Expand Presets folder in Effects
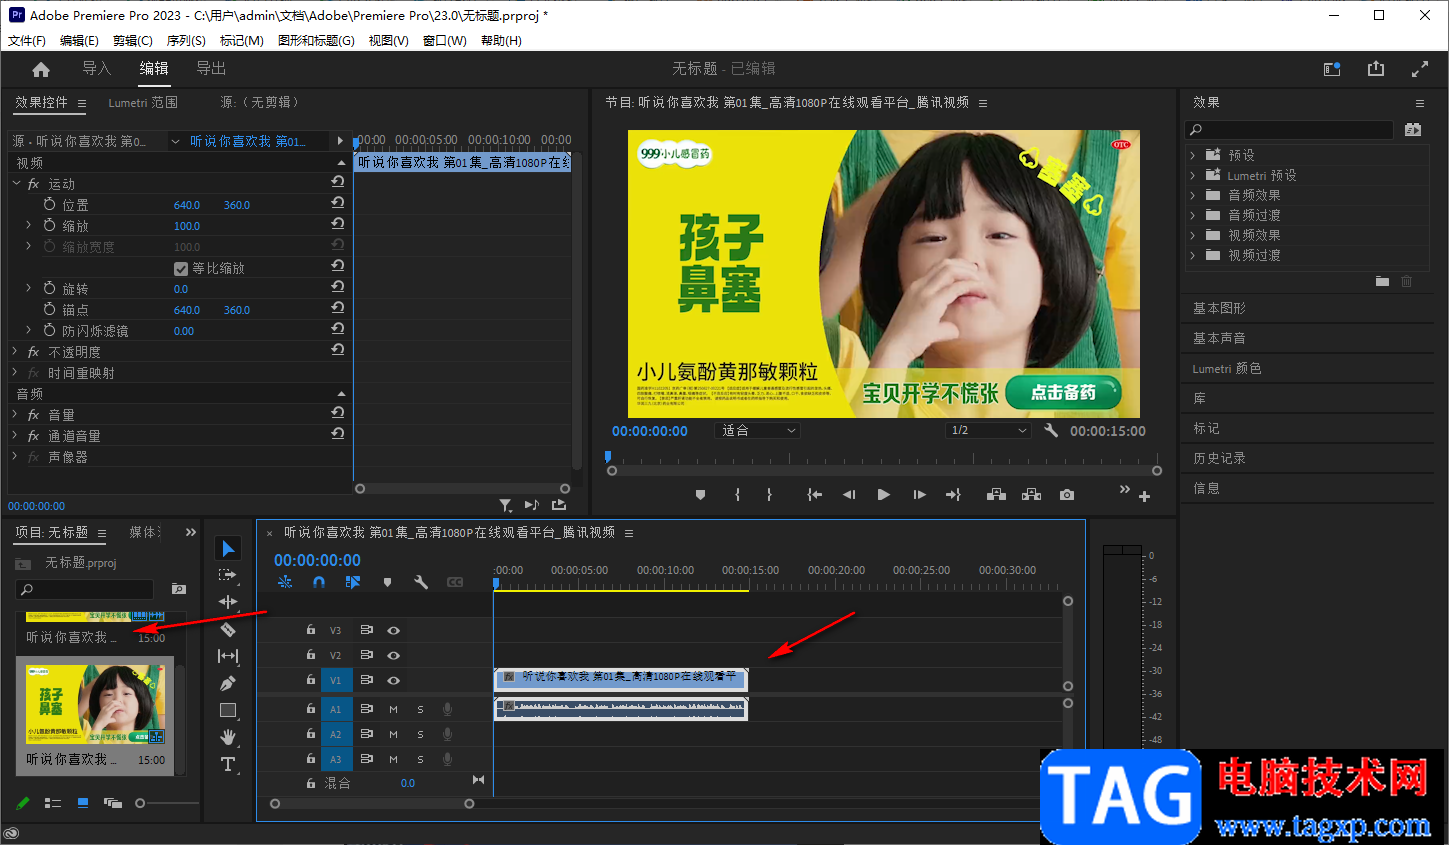Image resolution: width=1449 pixels, height=845 pixels. tap(1193, 155)
